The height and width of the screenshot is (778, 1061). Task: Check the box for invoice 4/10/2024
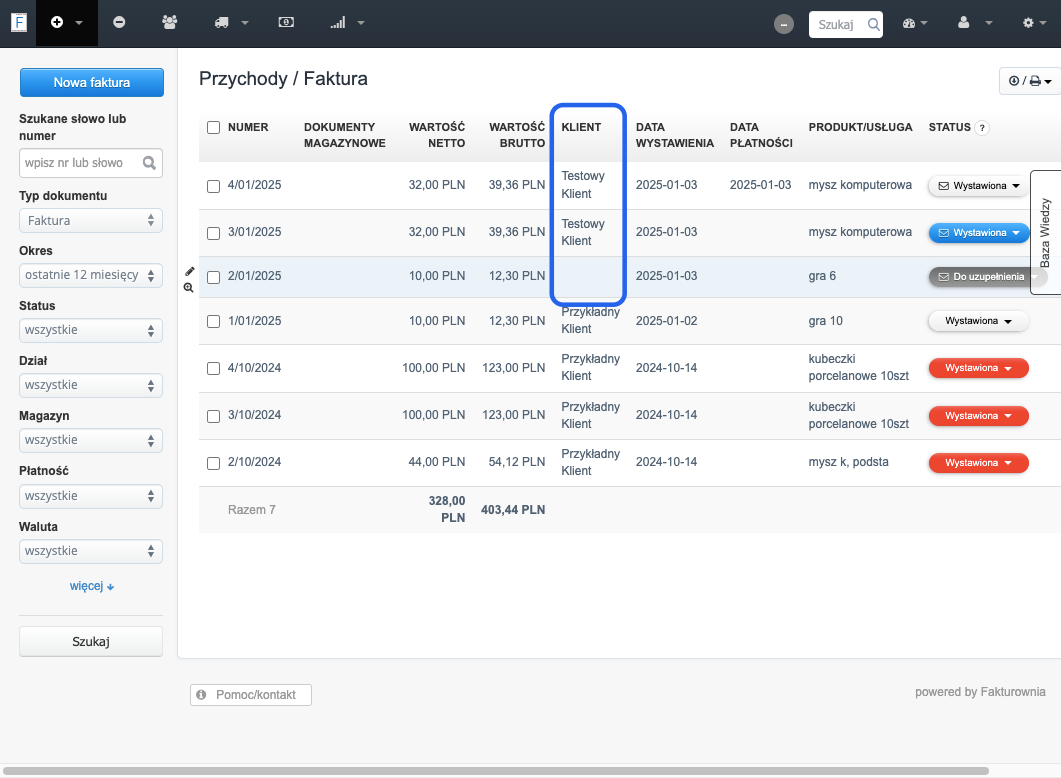click(x=214, y=369)
